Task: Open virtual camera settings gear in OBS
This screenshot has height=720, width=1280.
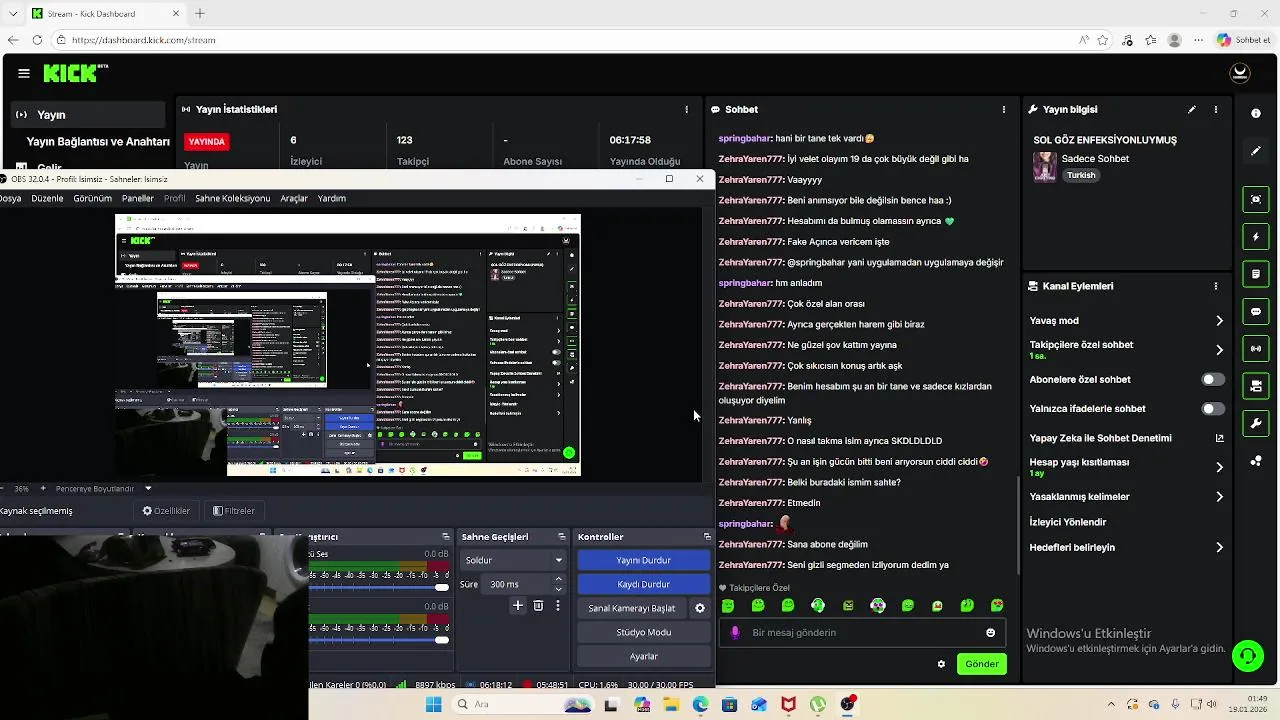Action: [700, 608]
